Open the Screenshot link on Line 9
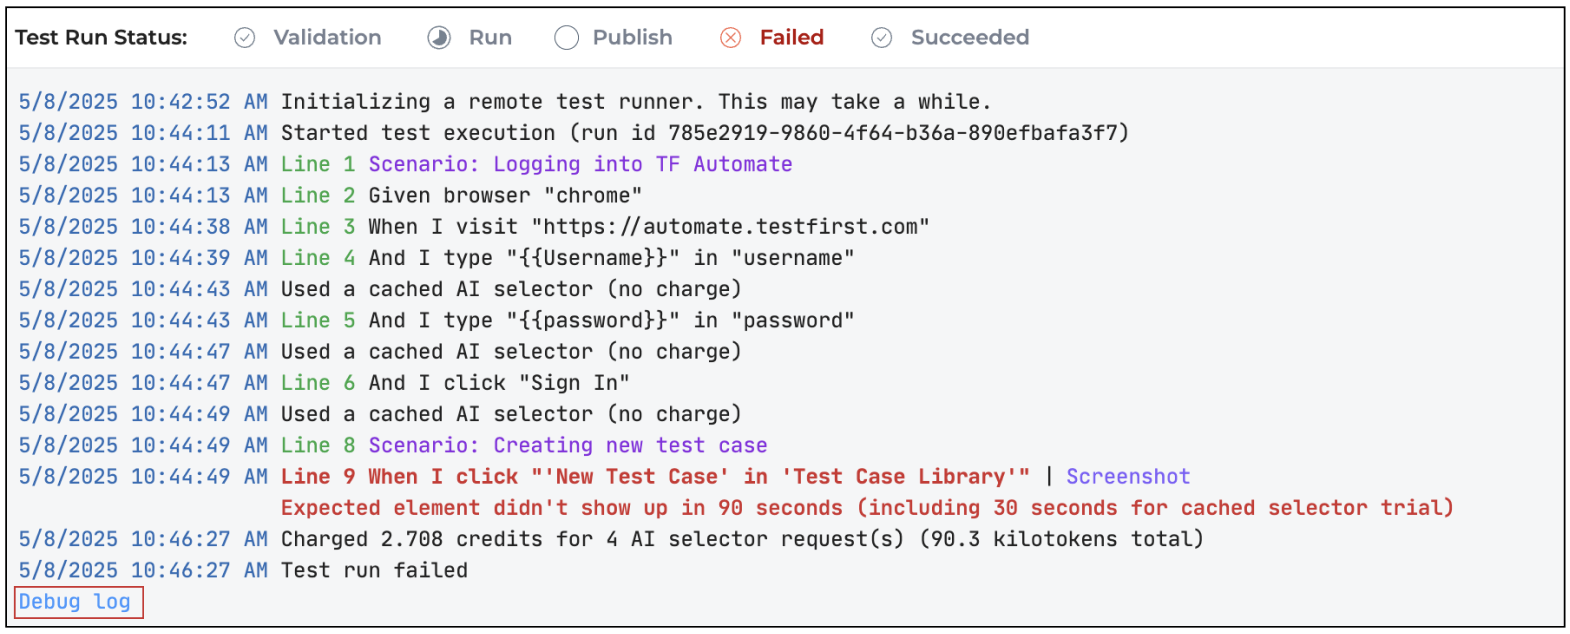Image resolution: width=1570 pixels, height=634 pixels. 1128,477
